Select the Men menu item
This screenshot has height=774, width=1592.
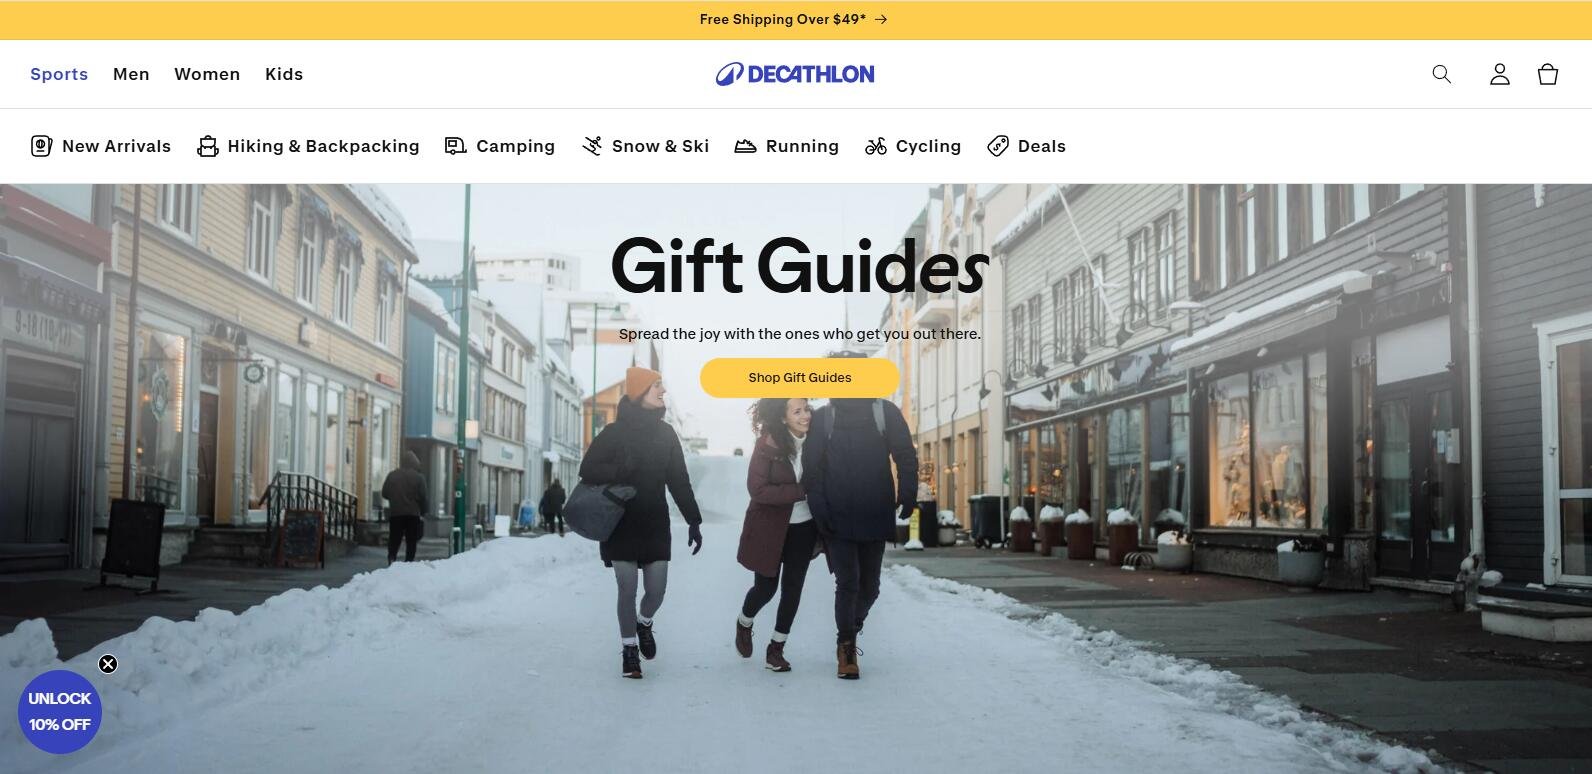click(131, 74)
